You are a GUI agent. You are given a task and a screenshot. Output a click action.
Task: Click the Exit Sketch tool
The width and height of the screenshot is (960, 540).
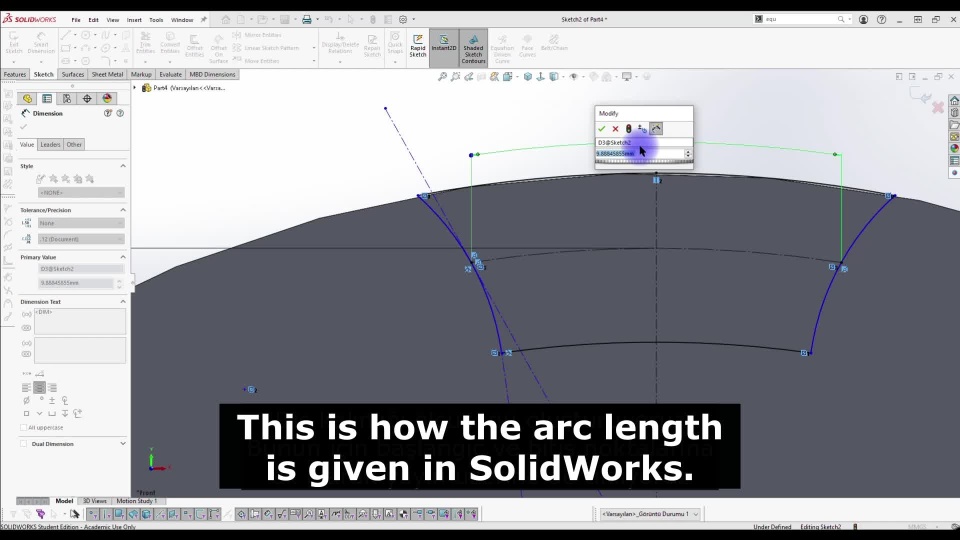pos(13,43)
